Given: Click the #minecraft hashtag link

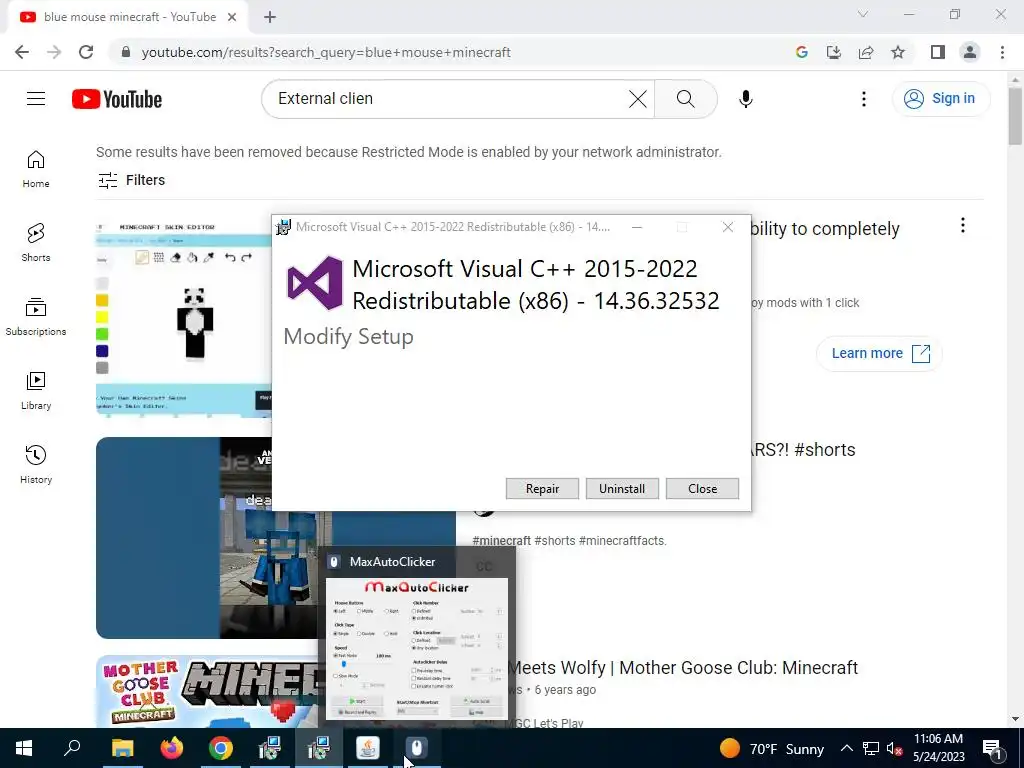Looking at the screenshot, I should [x=501, y=541].
